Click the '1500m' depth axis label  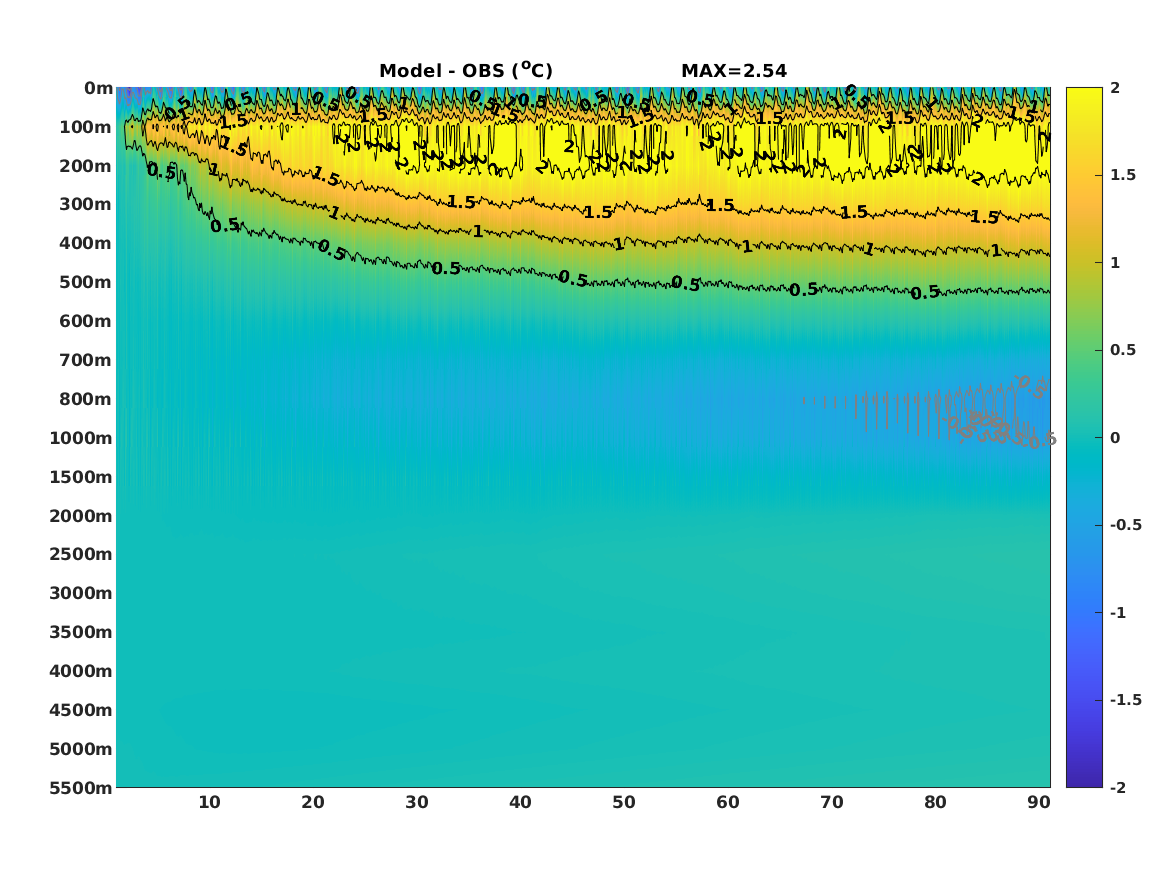pyautogui.click(x=81, y=477)
